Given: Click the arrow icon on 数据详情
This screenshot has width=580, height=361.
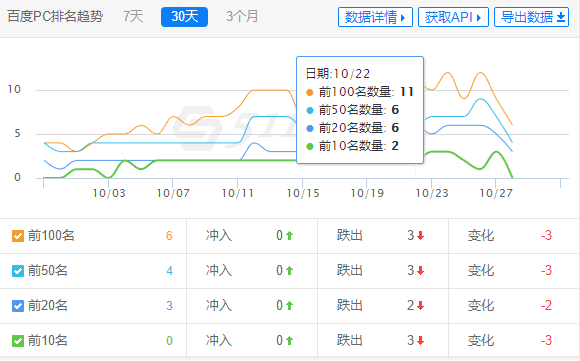Looking at the screenshot, I should pos(403,17).
